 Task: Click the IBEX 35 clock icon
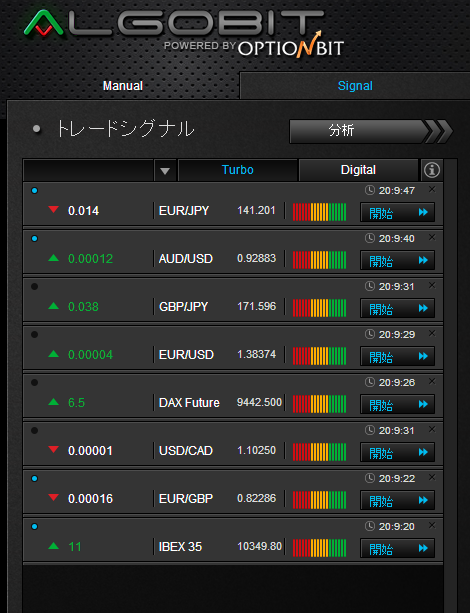370,526
